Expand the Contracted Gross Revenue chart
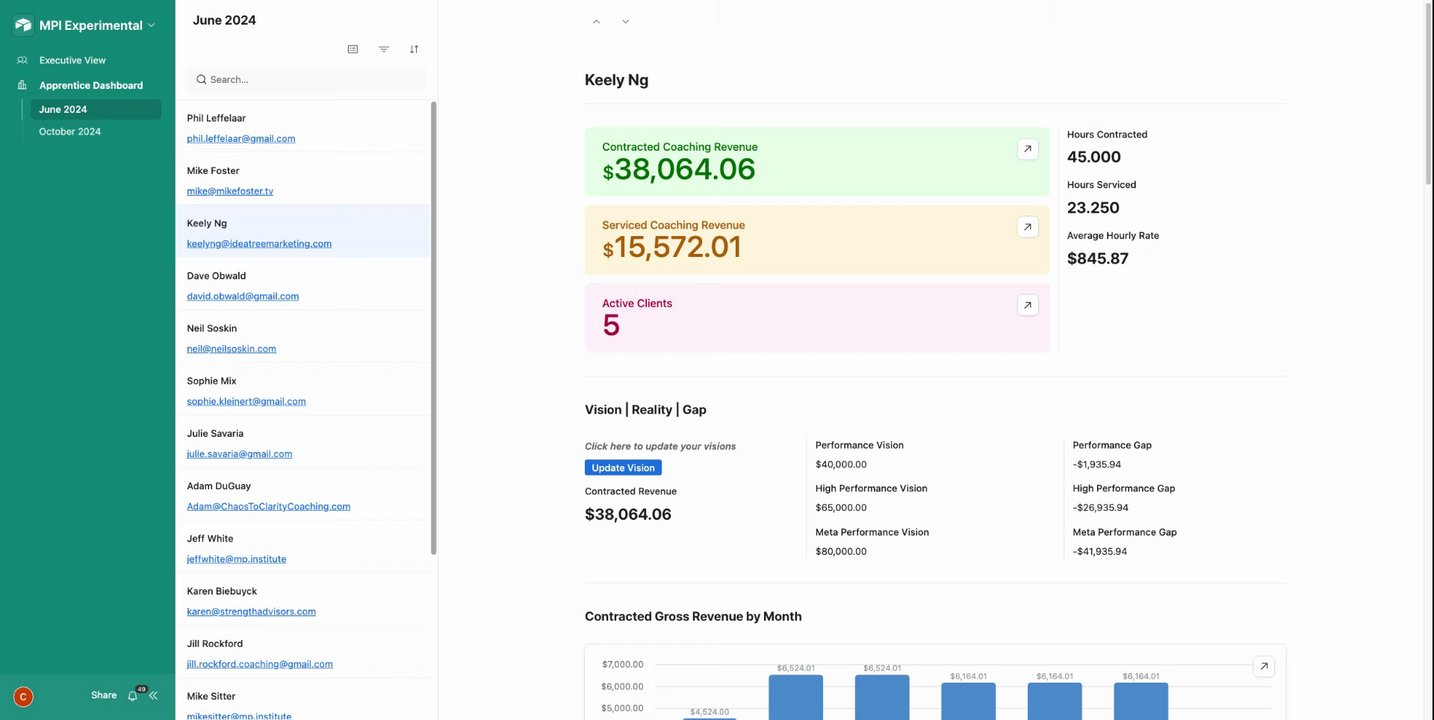 [x=1264, y=666]
